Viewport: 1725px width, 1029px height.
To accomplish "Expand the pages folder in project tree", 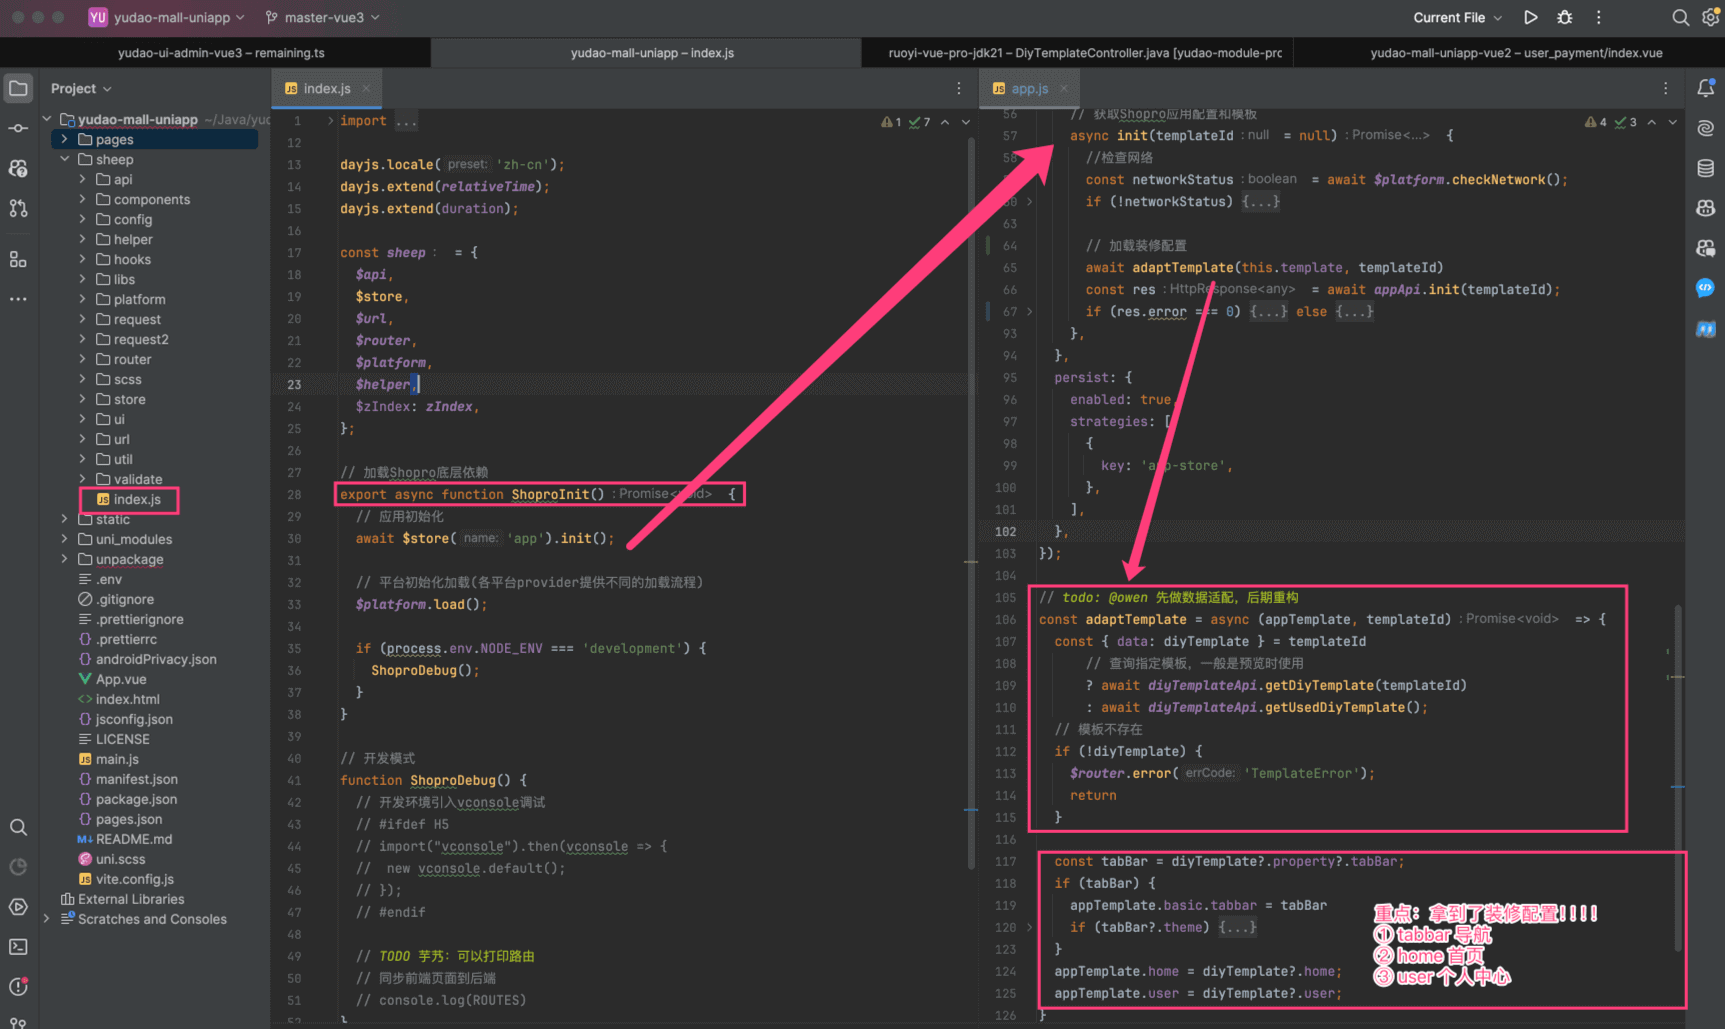I will [65, 140].
